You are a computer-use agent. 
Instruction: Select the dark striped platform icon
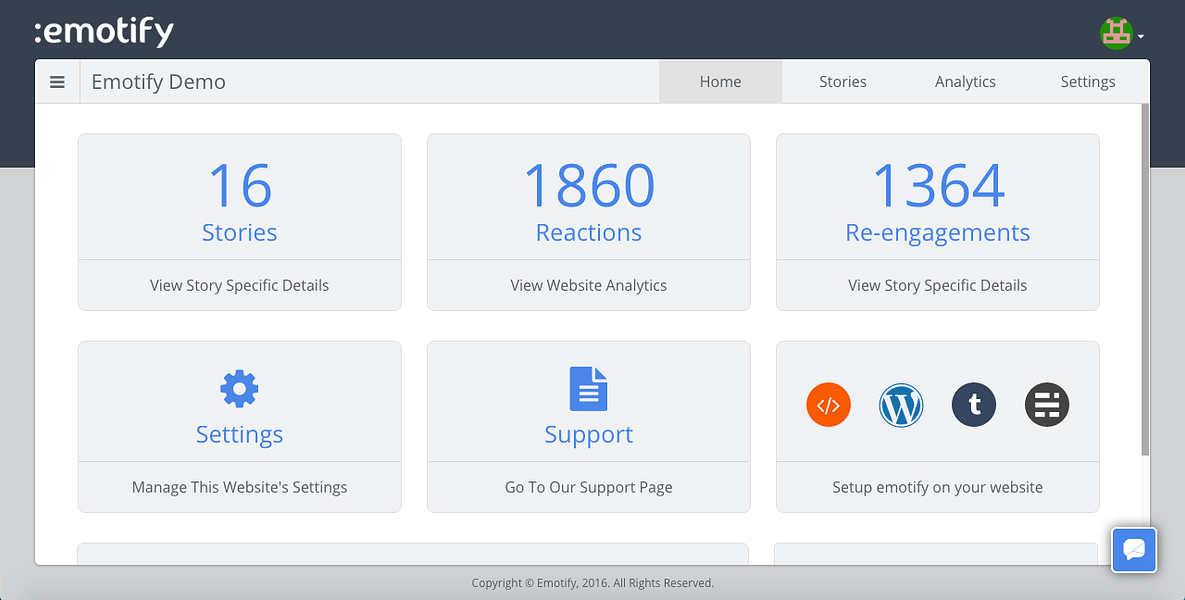coord(1047,405)
